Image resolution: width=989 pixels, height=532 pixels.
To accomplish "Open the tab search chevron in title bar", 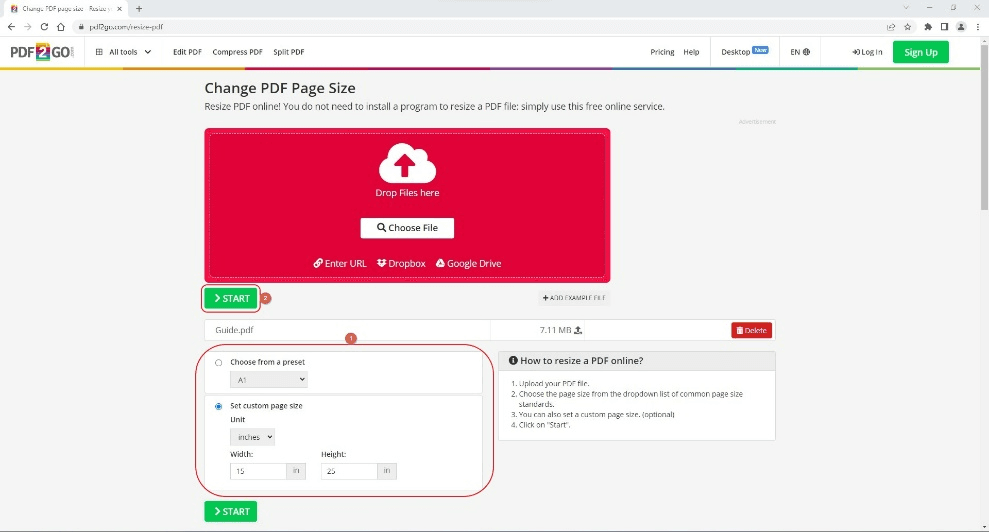I will click(x=906, y=8).
